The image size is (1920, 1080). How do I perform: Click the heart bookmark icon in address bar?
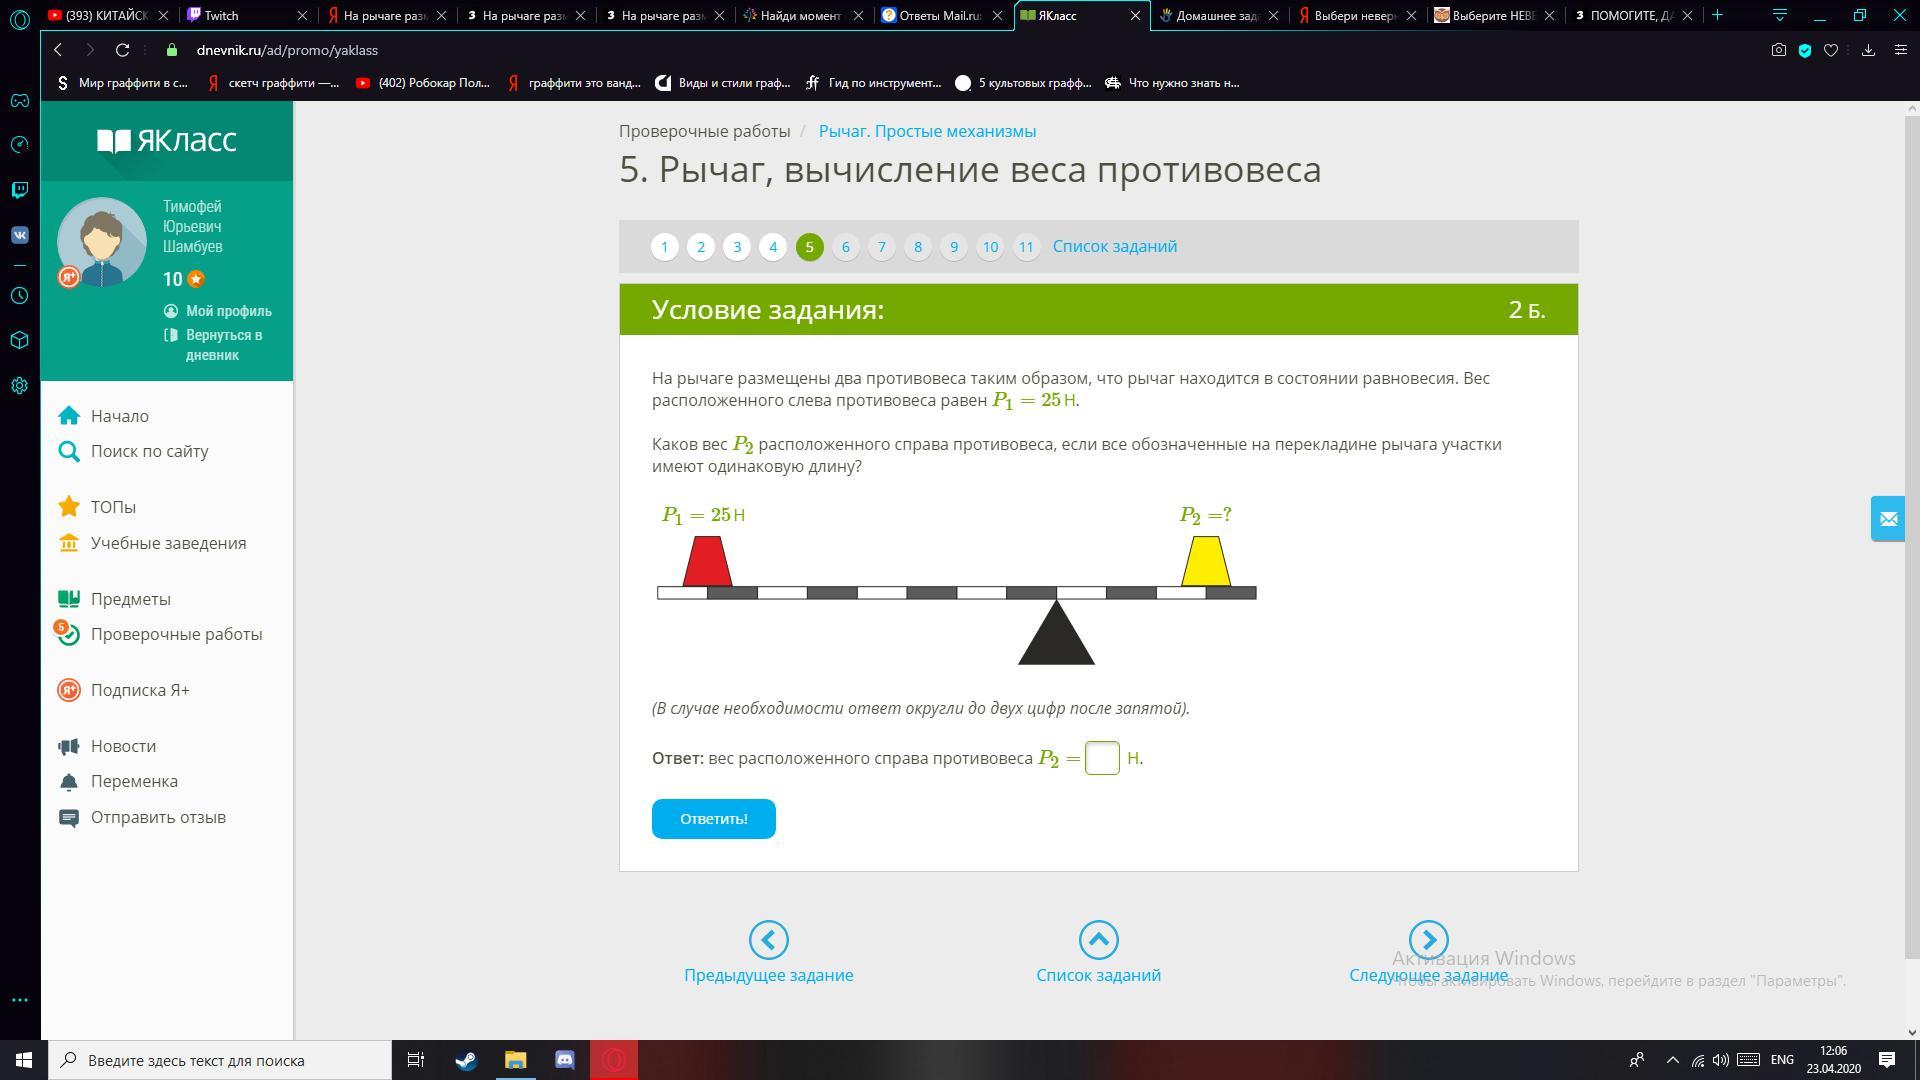click(1831, 50)
